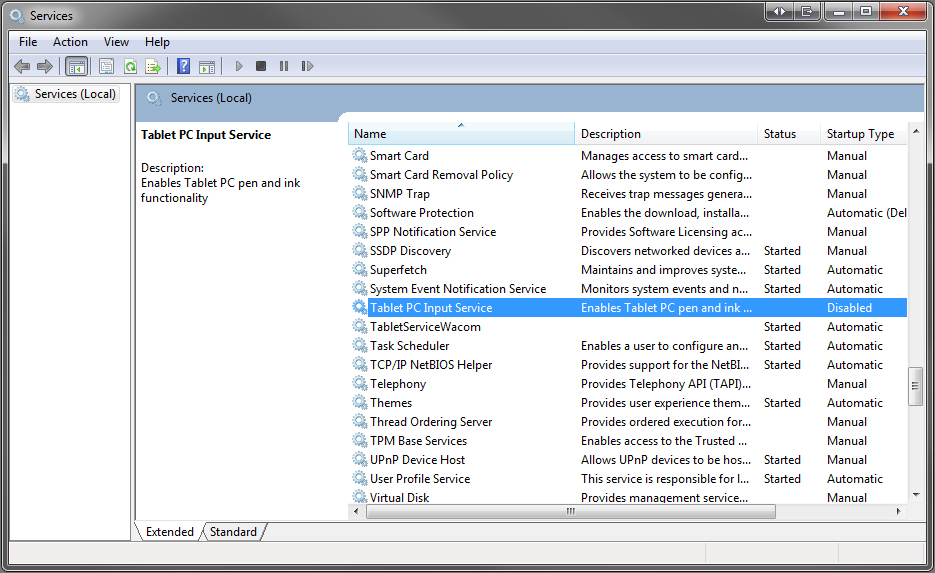Click the Show/Hide Console Tree toolbar icon

click(x=76, y=67)
